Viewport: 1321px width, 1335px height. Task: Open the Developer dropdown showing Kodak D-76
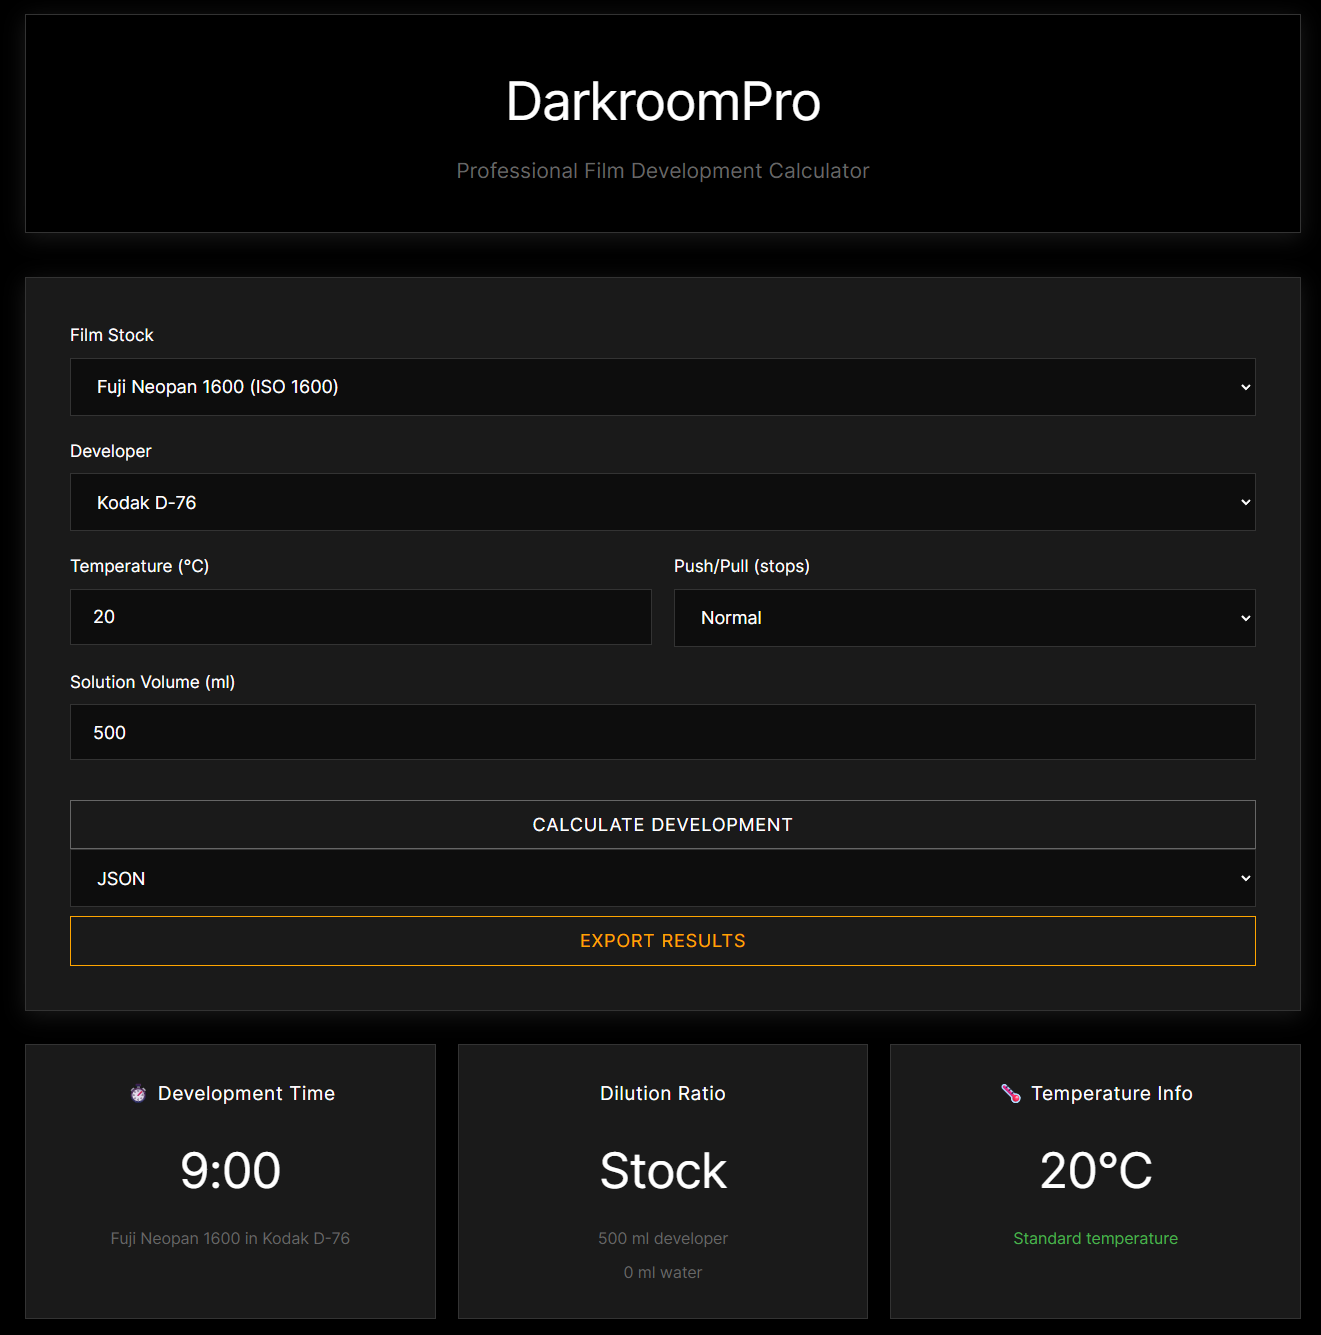click(x=662, y=502)
